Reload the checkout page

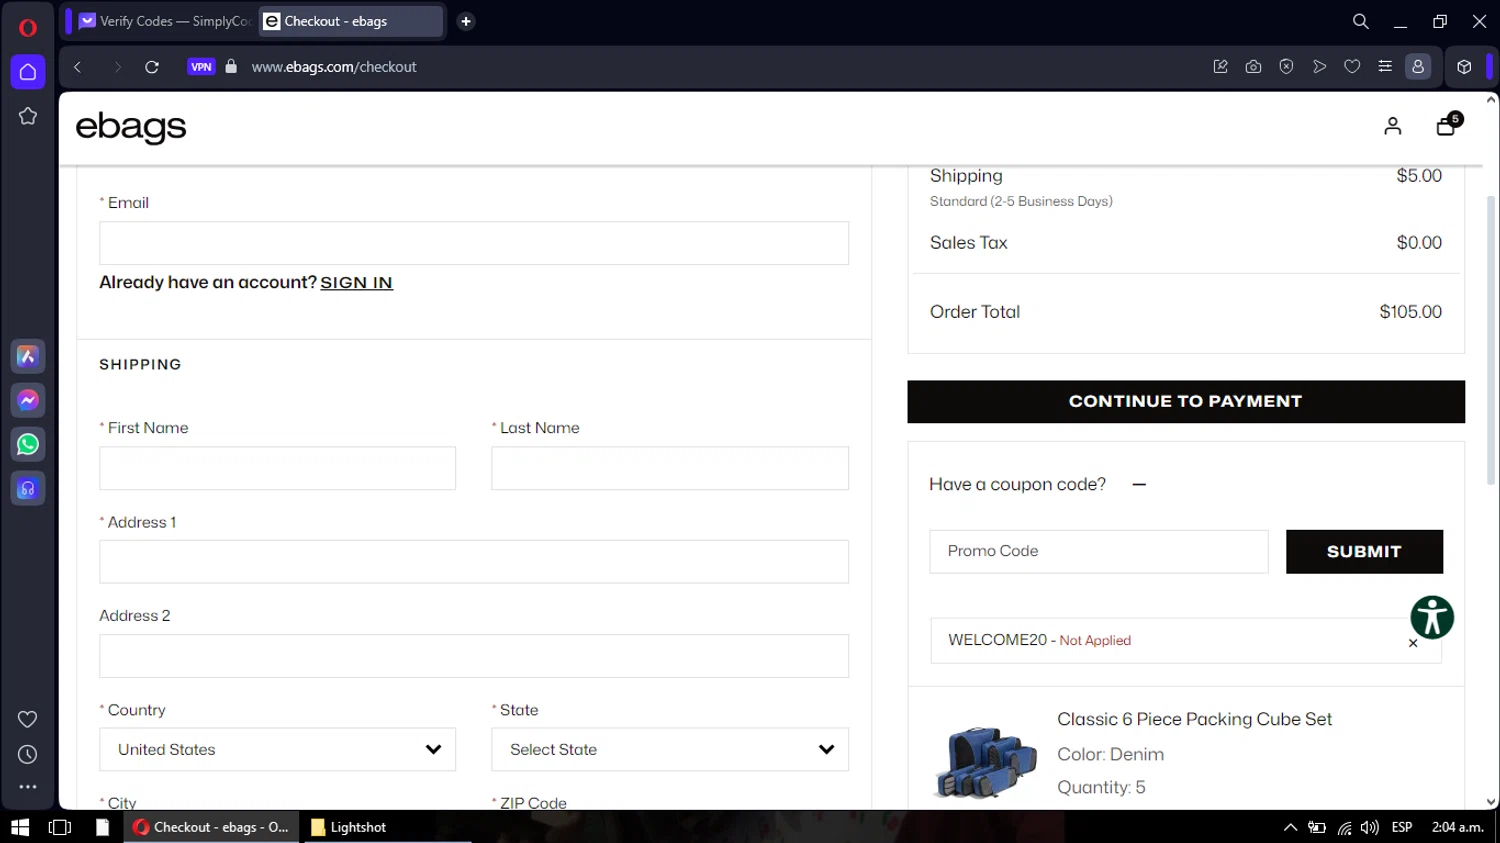point(152,67)
